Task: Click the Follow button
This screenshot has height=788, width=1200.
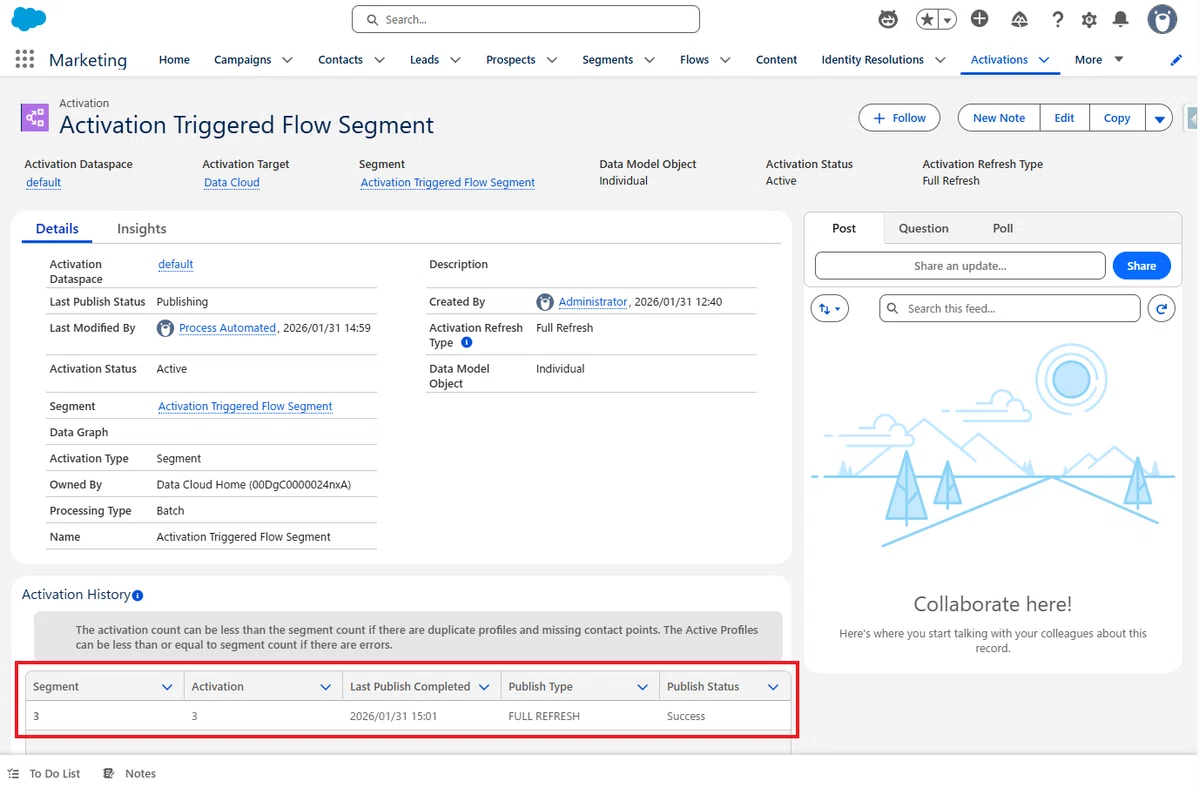Action: 899,118
